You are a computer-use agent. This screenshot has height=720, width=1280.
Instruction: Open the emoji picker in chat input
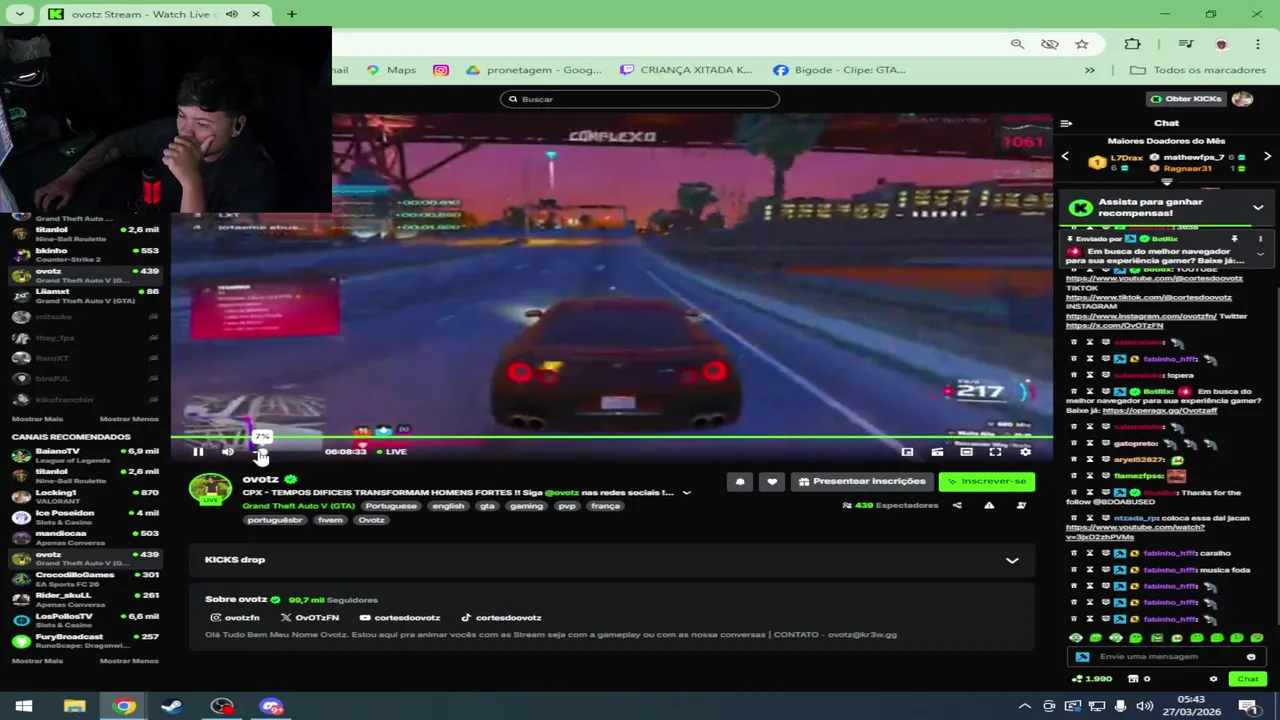pos(1251,657)
